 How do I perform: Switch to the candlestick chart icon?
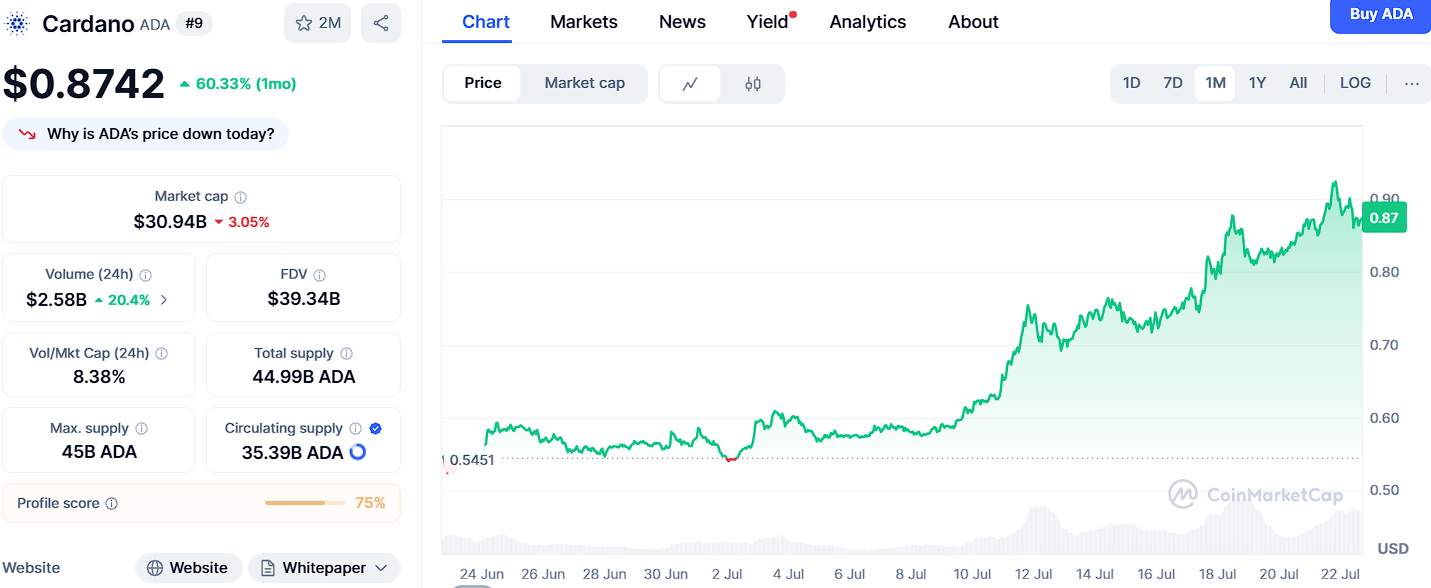tap(753, 84)
